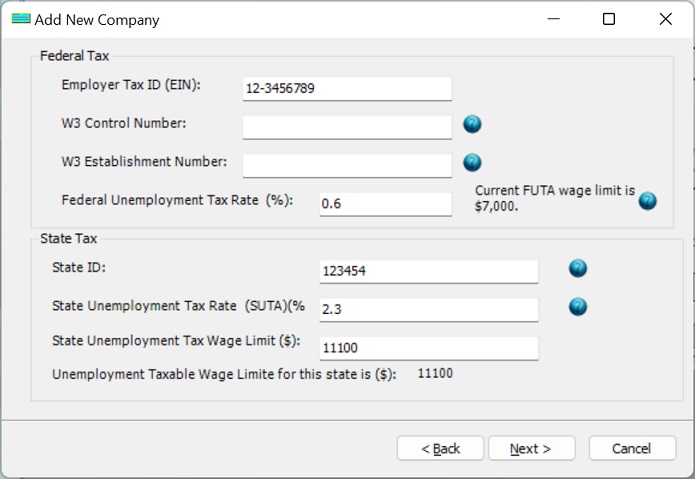Proceed by pressing the Next button
The width and height of the screenshot is (695, 479).
point(532,448)
